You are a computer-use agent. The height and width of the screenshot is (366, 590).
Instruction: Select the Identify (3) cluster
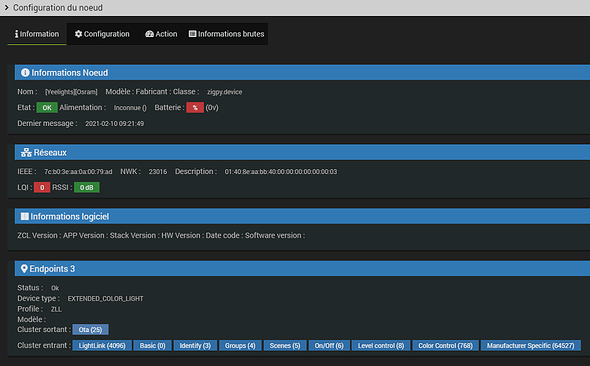click(x=195, y=345)
